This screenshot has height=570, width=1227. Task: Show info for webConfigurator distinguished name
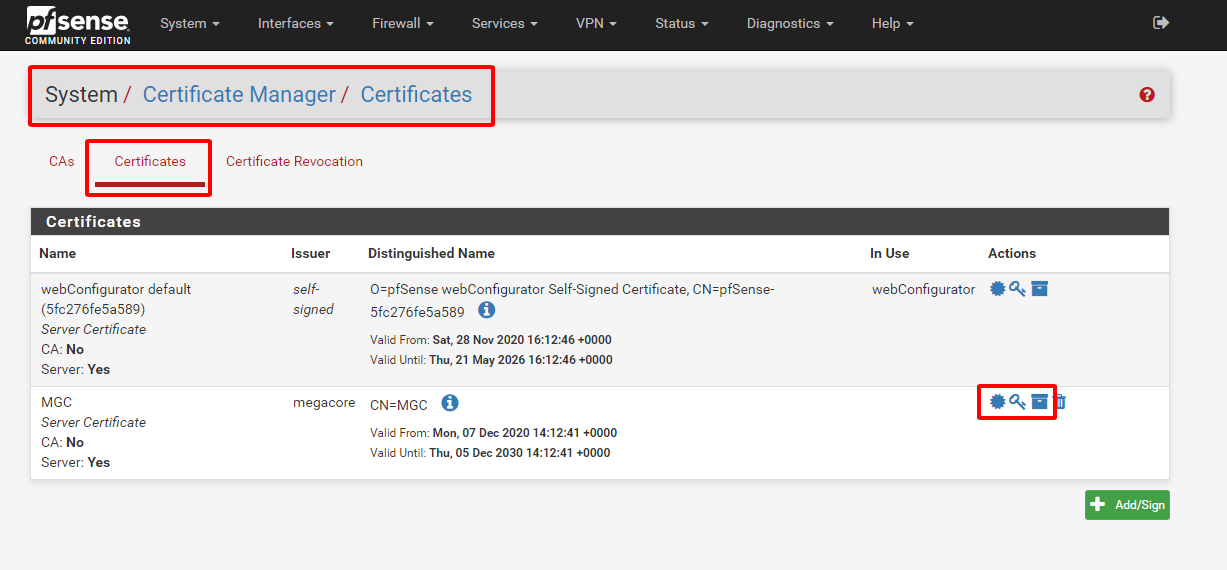pyautogui.click(x=486, y=310)
